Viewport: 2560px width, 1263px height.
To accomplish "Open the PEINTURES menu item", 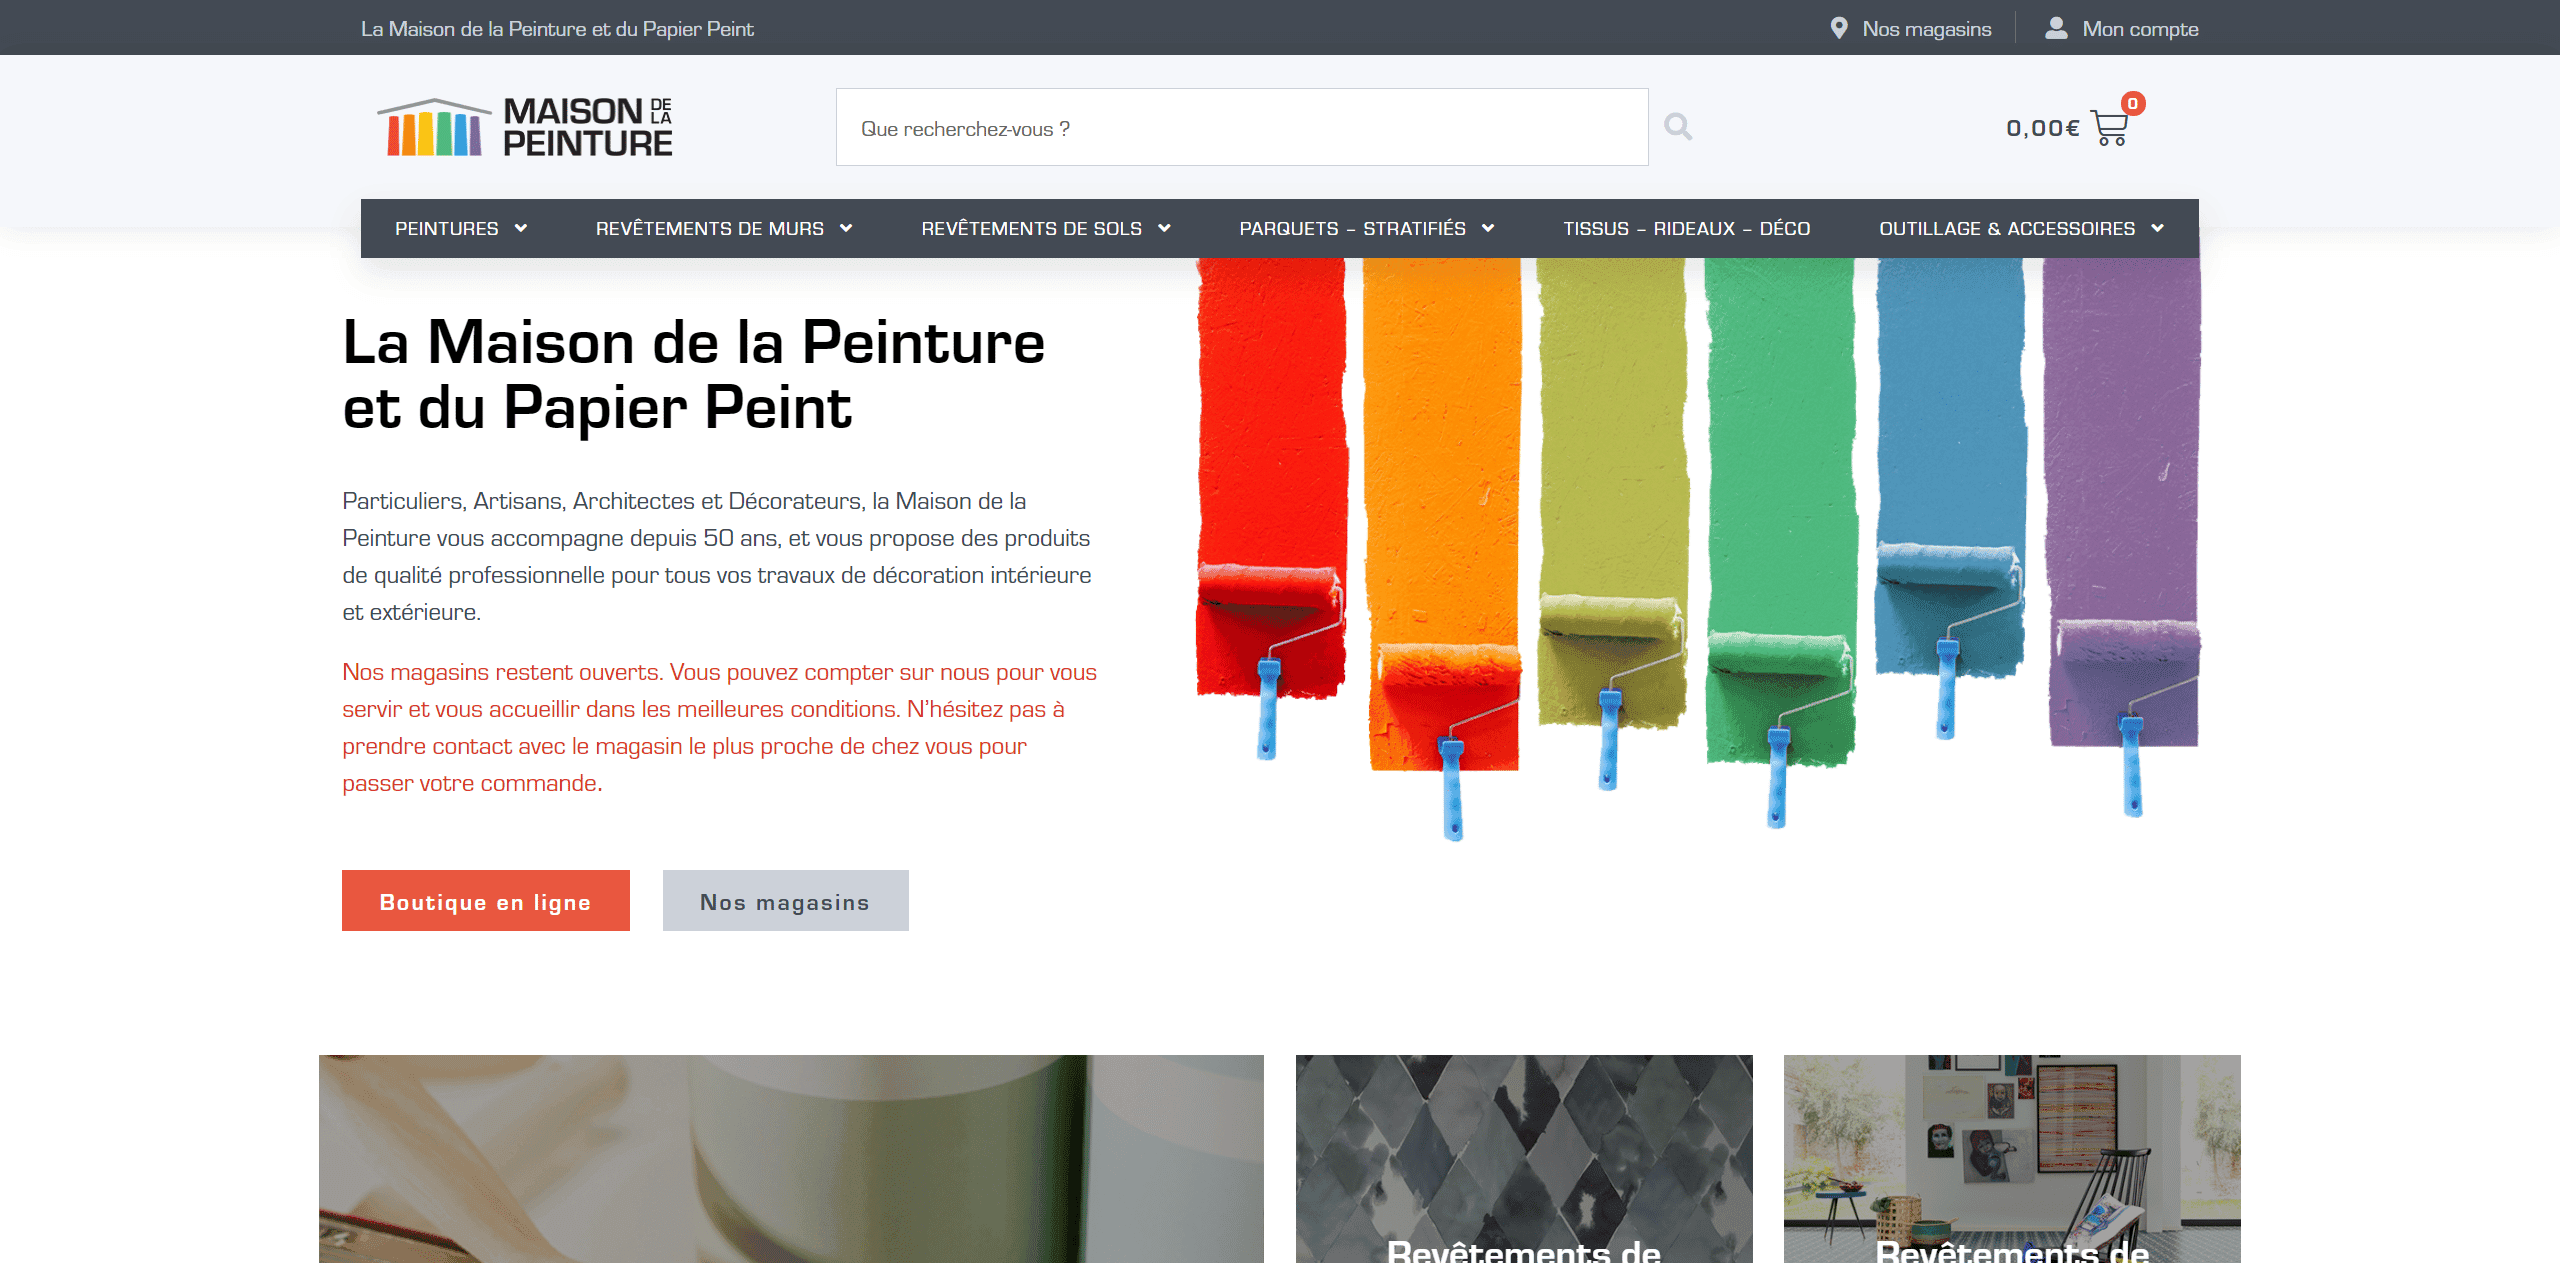I will pyautogui.click(x=446, y=228).
